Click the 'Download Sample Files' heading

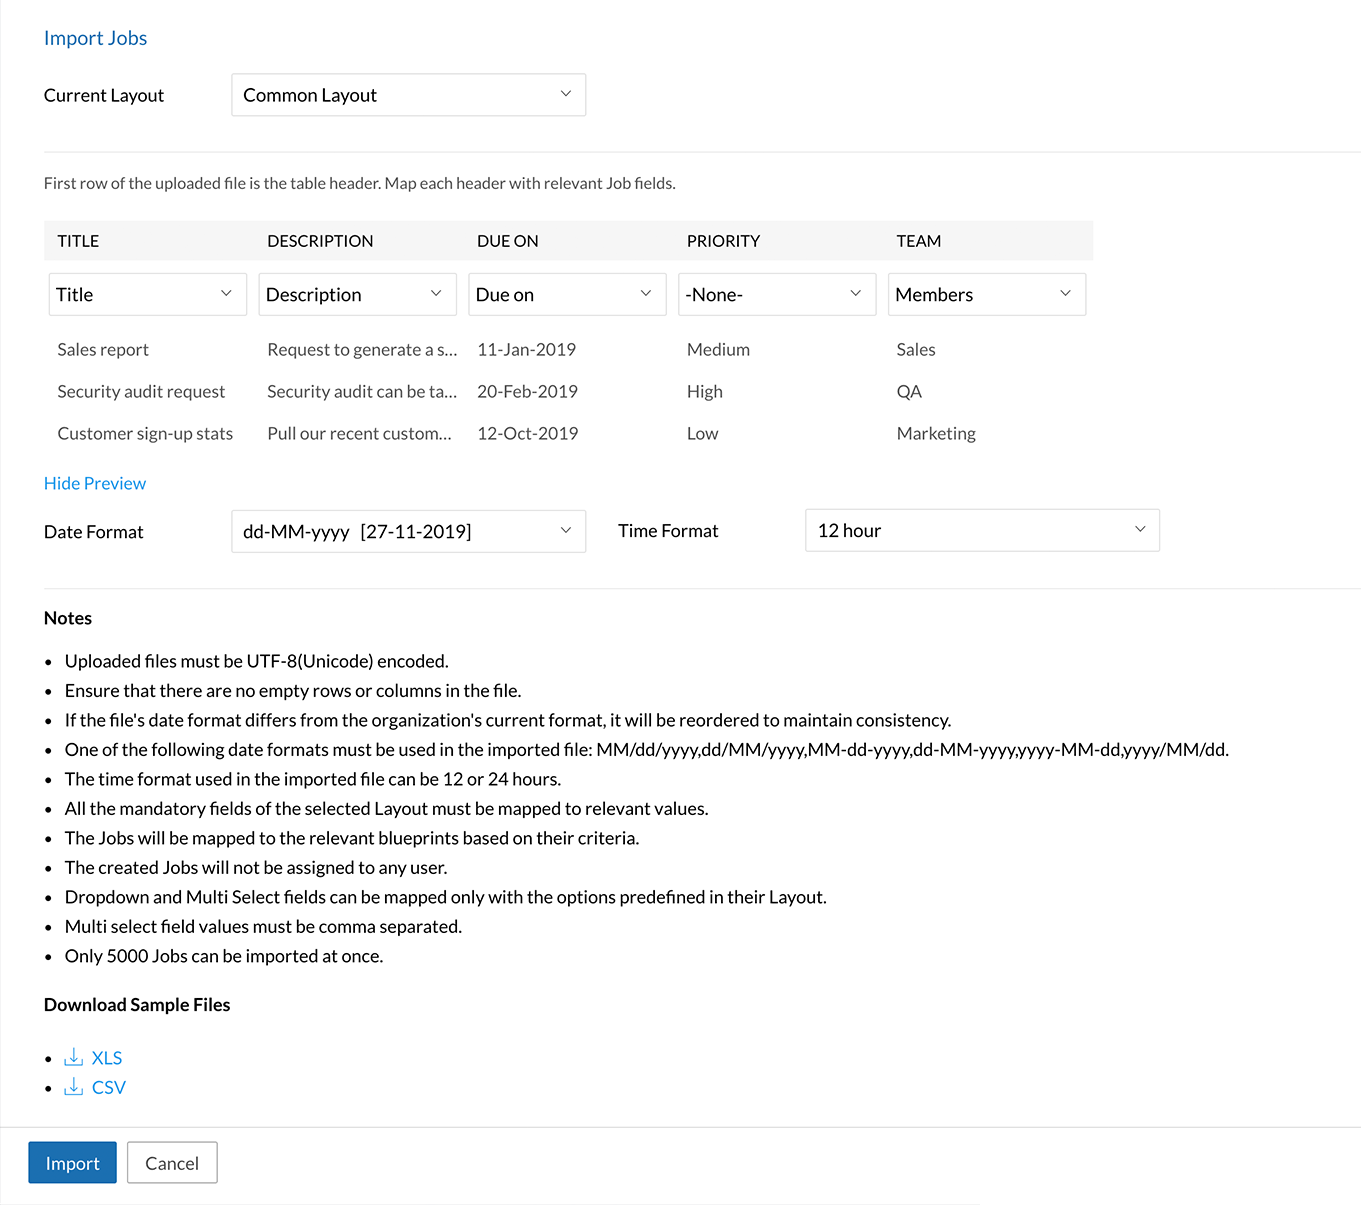click(x=137, y=1004)
